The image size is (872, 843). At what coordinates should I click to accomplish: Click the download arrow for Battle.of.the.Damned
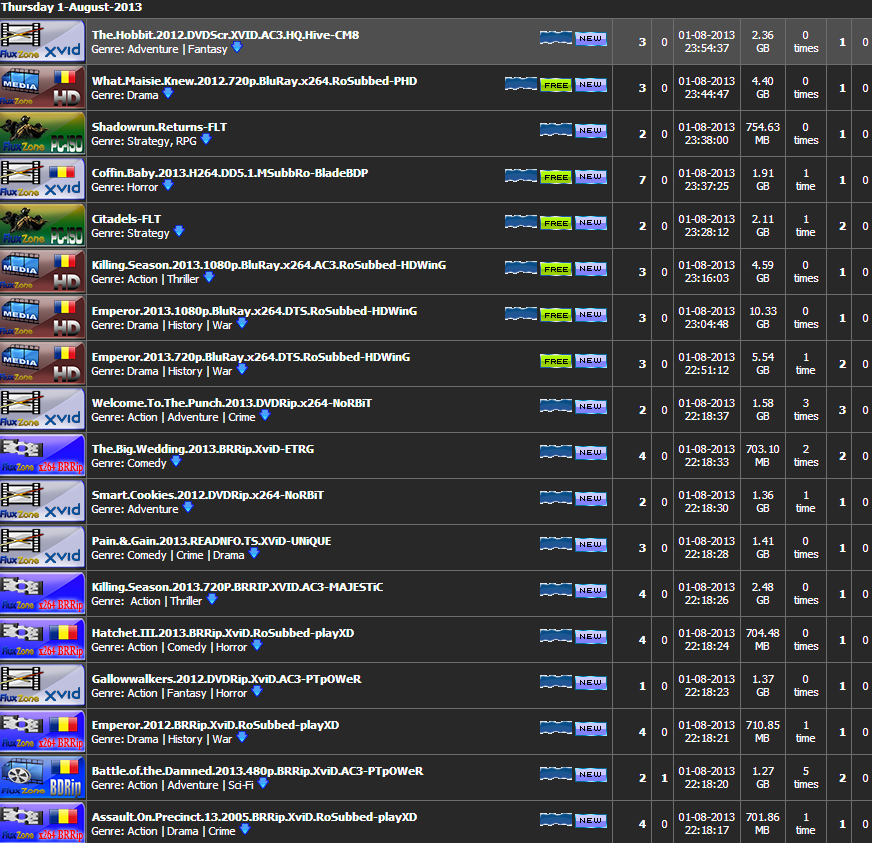point(263,784)
